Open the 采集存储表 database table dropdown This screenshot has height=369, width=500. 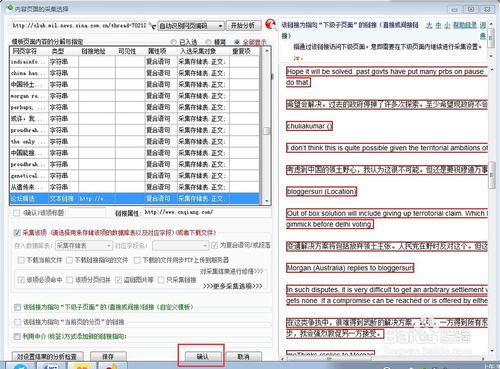tap(84, 246)
